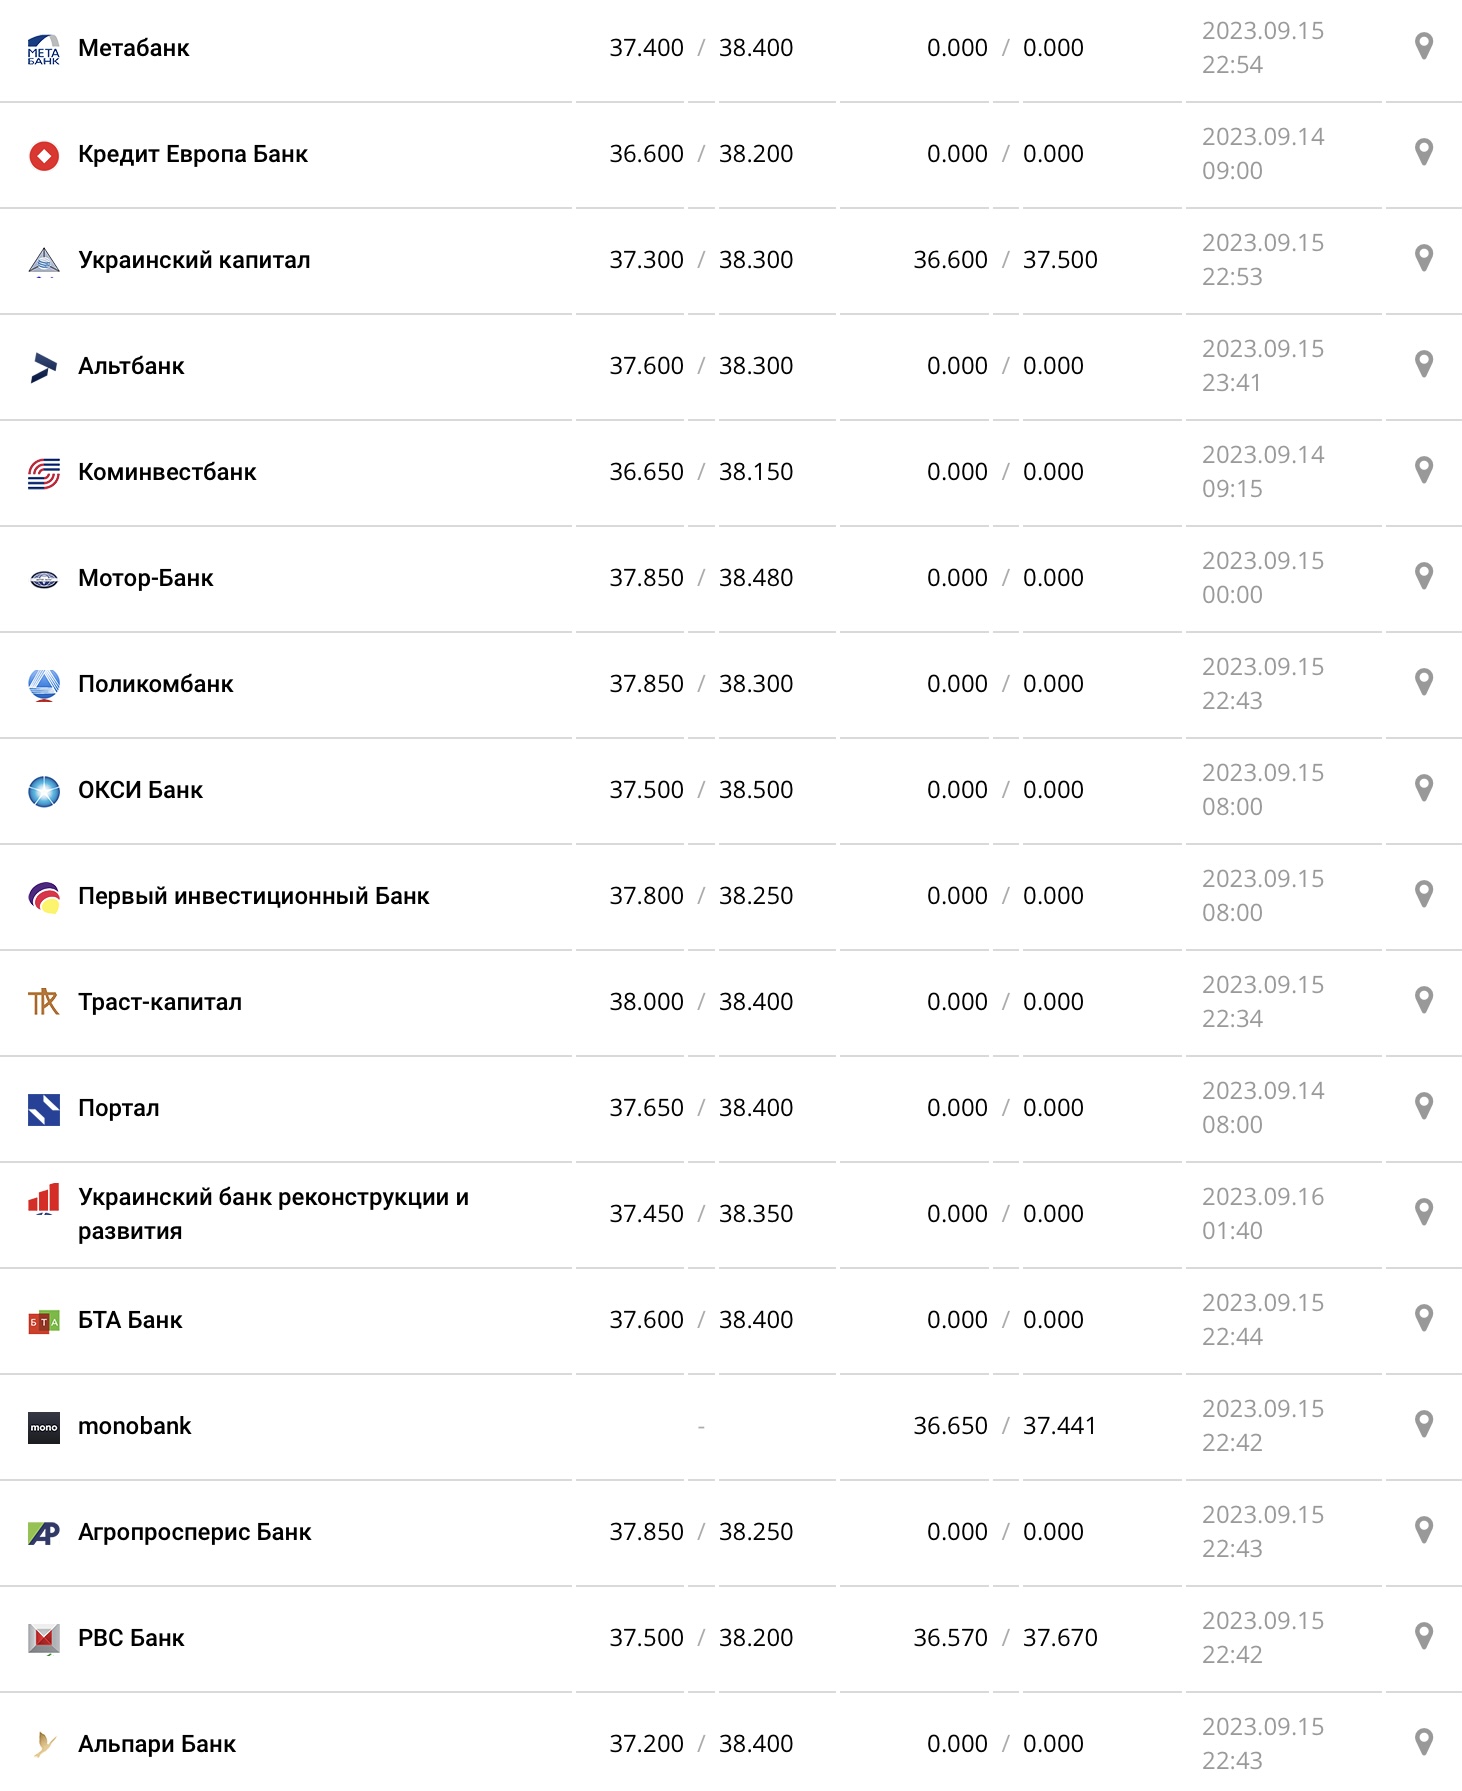
Task: Click the Мотор-Банк logo icon
Action: pyautogui.click(x=41, y=577)
